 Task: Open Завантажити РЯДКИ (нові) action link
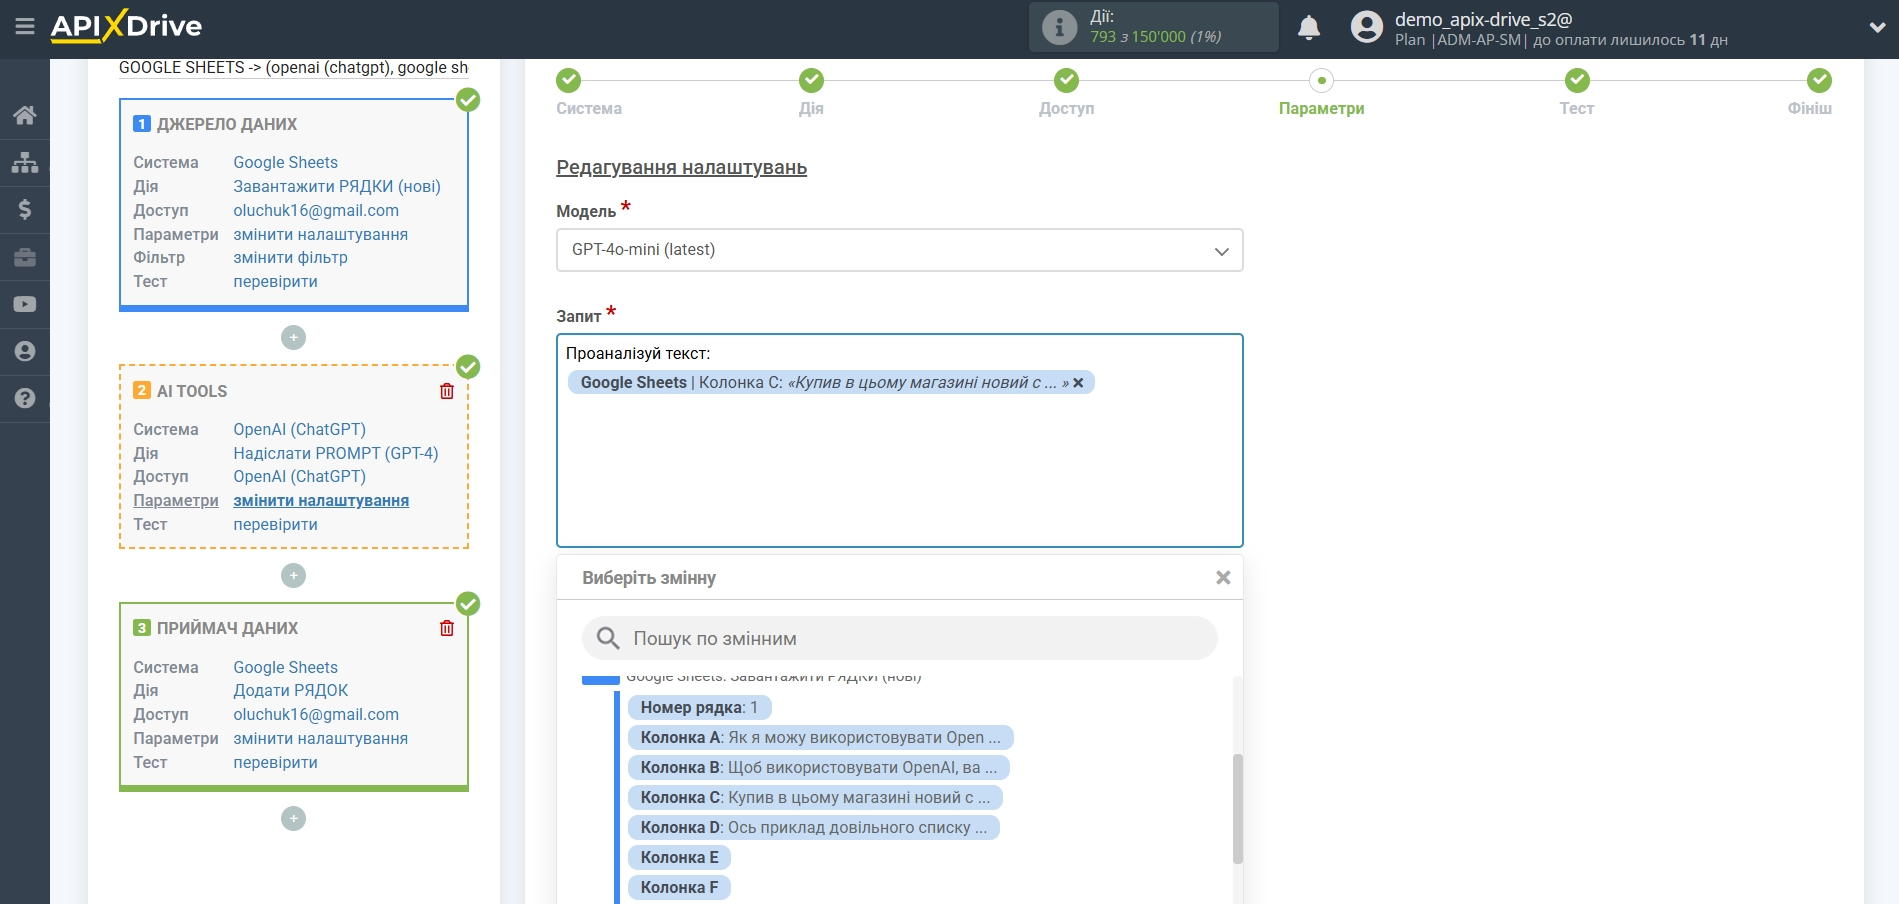tap(336, 186)
